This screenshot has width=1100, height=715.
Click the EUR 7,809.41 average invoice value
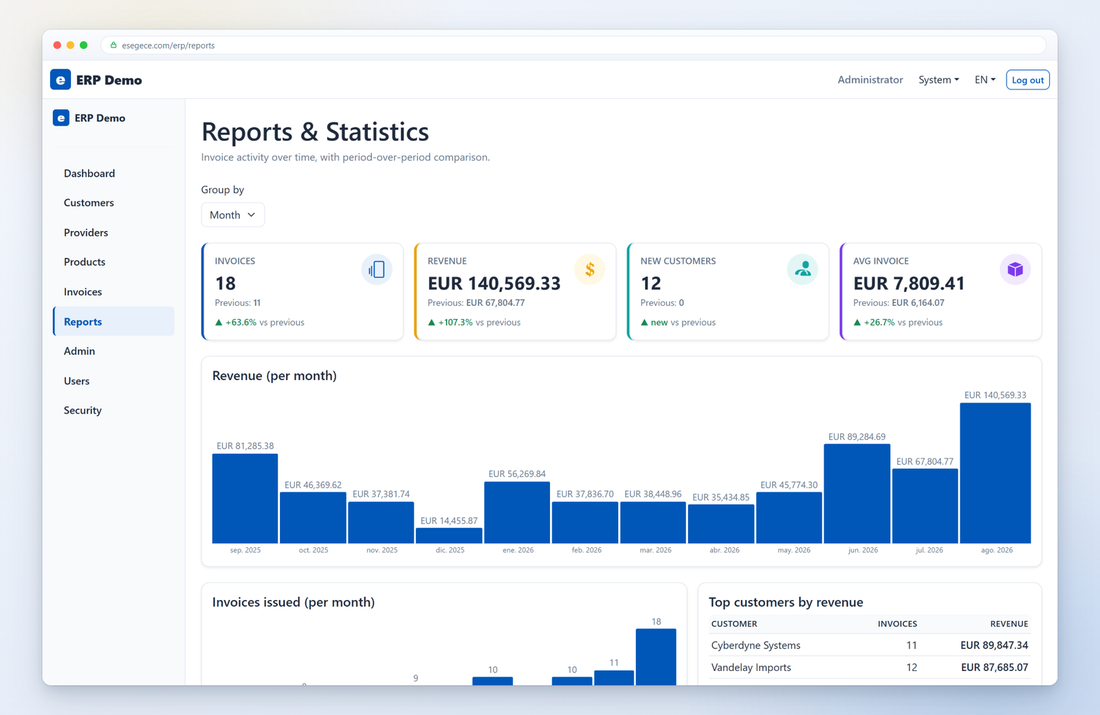coord(908,283)
